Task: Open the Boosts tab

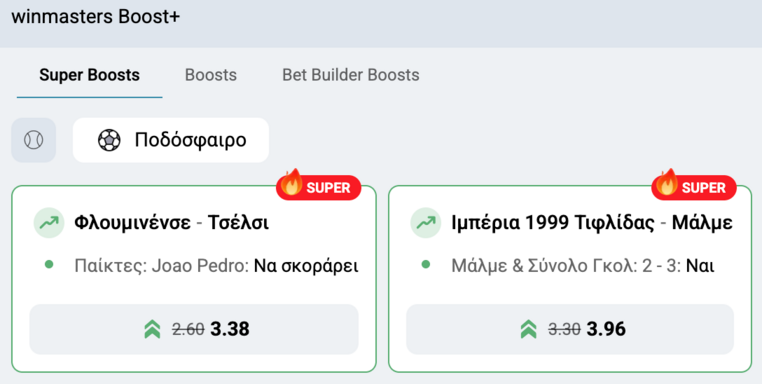Action: pyautogui.click(x=211, y=75)
